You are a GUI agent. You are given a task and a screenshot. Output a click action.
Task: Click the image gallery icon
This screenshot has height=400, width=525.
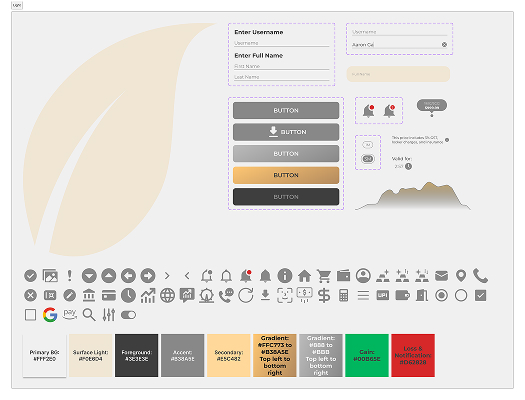pyautogui.click(x=50, y=276)
